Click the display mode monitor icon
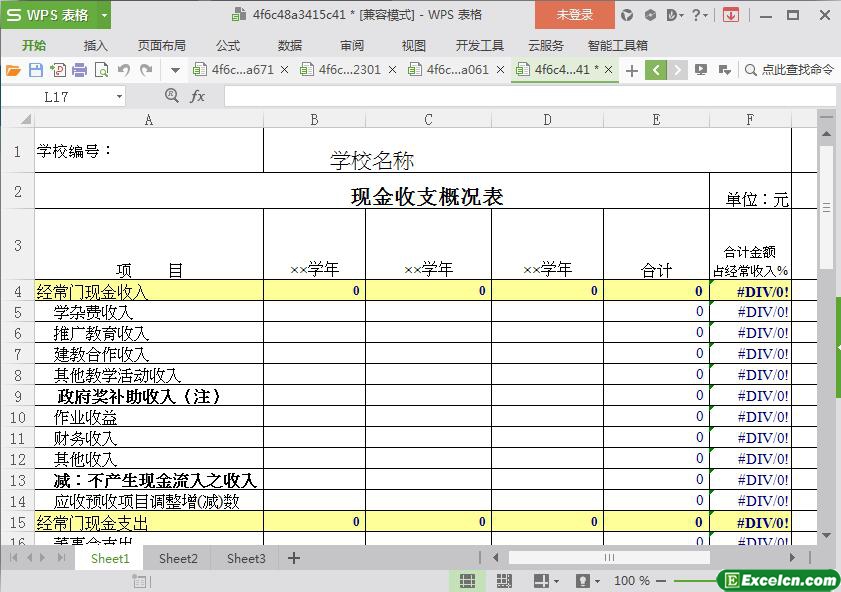Viewport: 841px width, 592px height. click(x=700, y=70)
